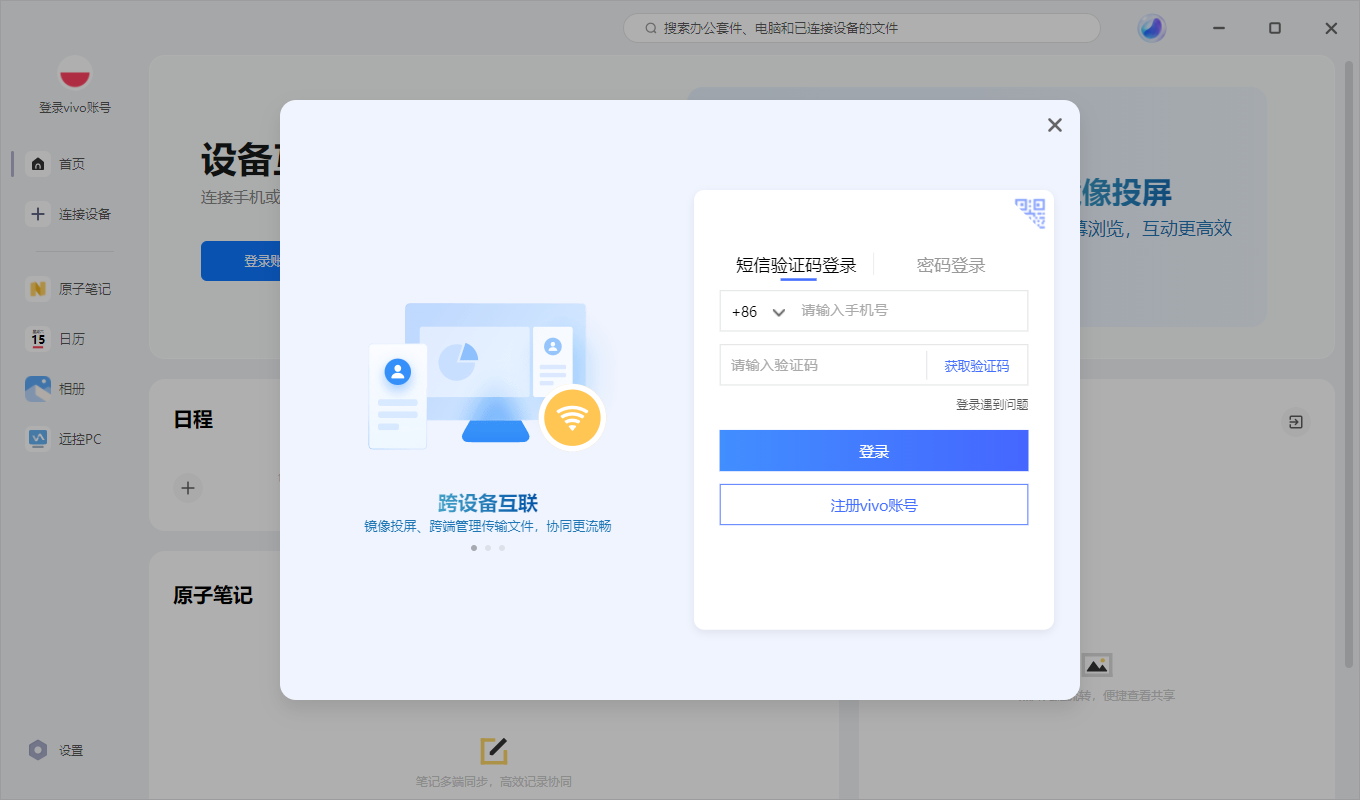This screenshot has height=800, width=1360.
Task: Maximize the application window
Action: point(1275,28)
